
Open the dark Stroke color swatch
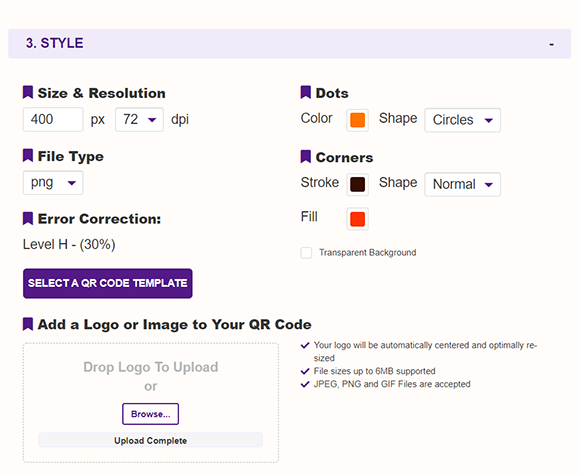point(358,184)
